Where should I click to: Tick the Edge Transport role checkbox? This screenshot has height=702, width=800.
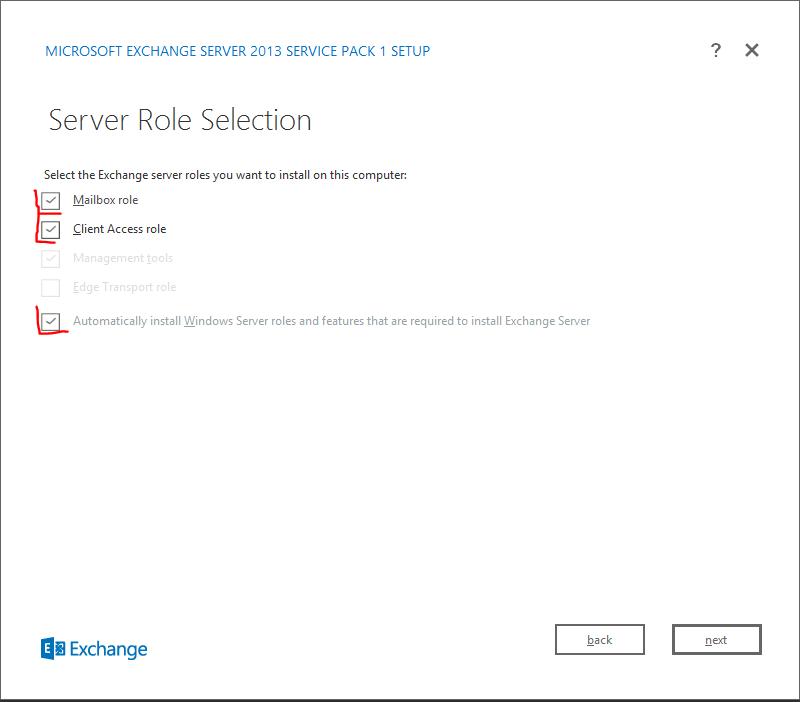coord(51,288)
